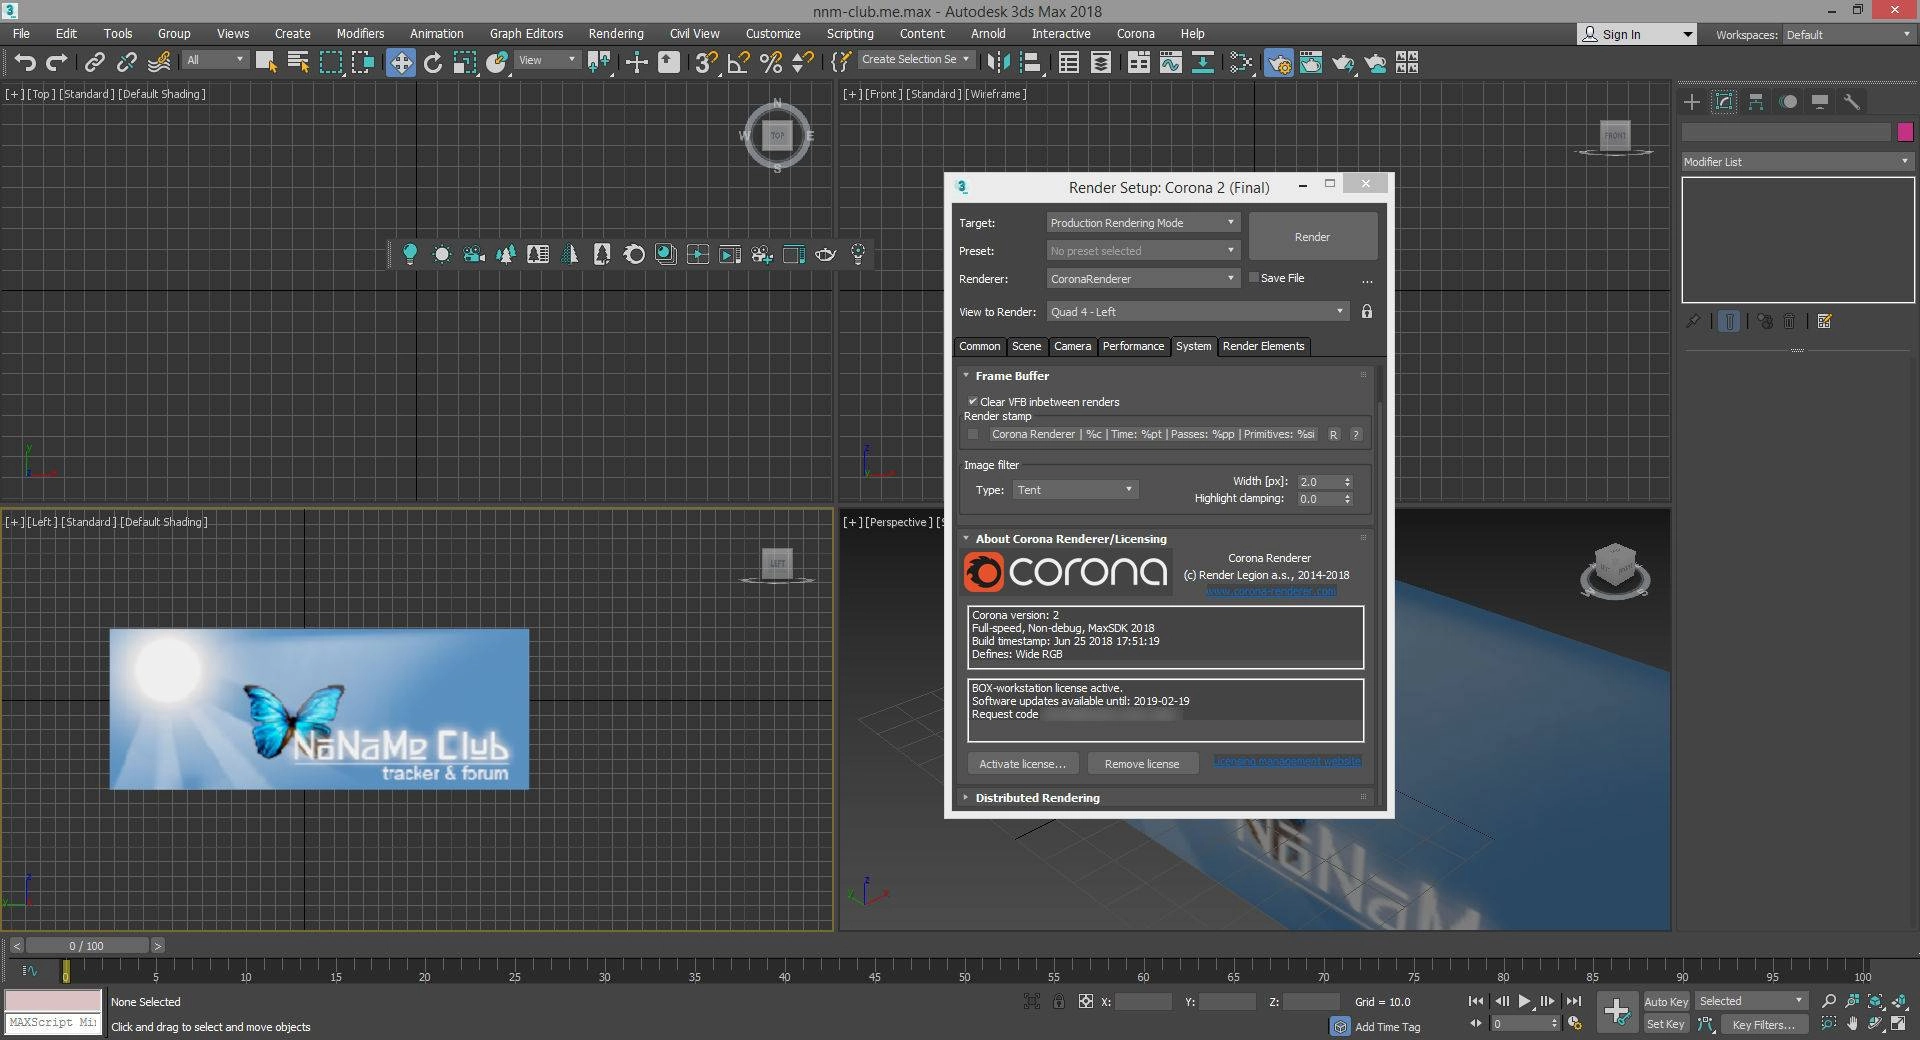Click the Set Keys large plus icon
This screenshot has width=1920, height=1040.
pyautogui.click(x=1616, y=1012)
